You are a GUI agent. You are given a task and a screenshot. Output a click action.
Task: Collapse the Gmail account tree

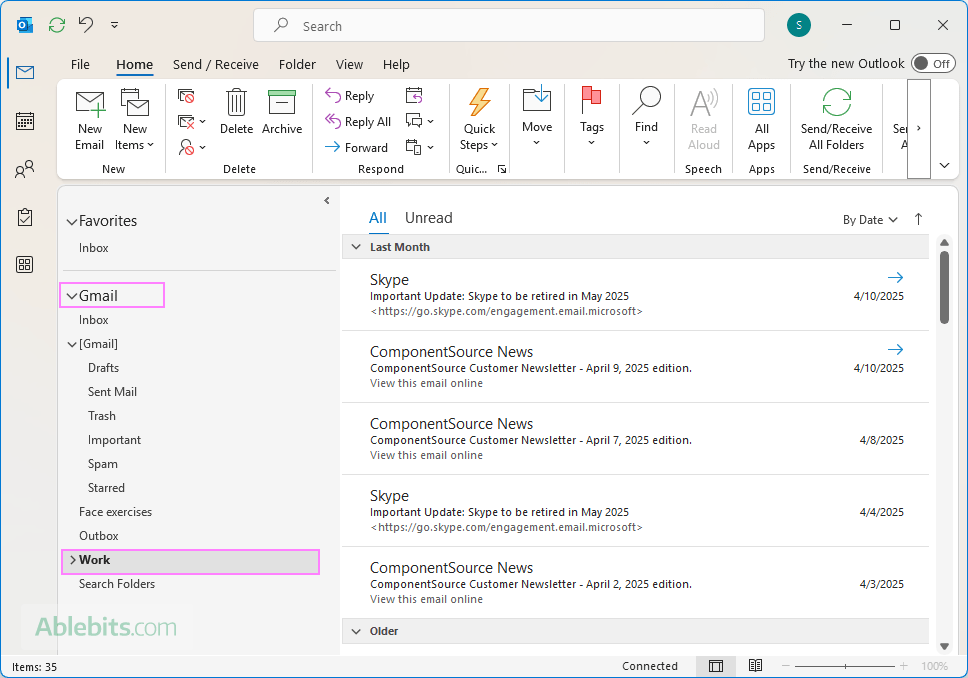pos(72,296)
